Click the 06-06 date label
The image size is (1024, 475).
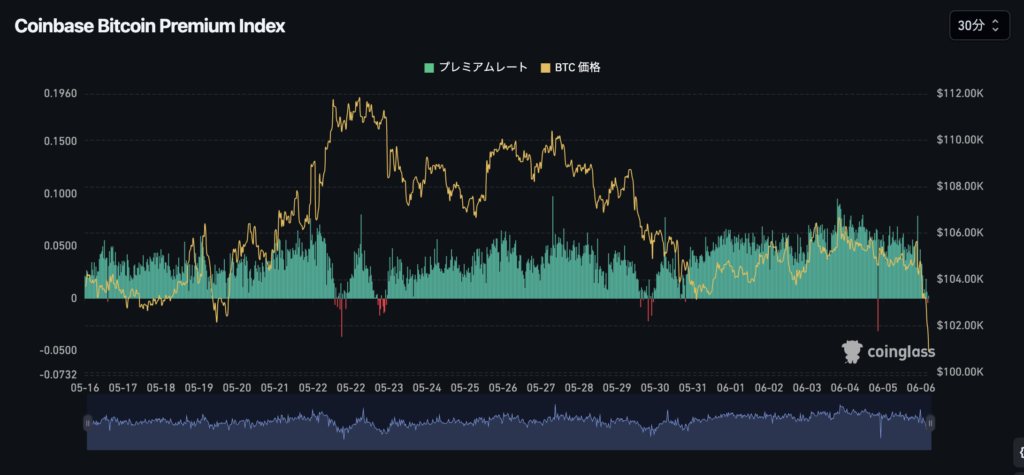(921, 387)
